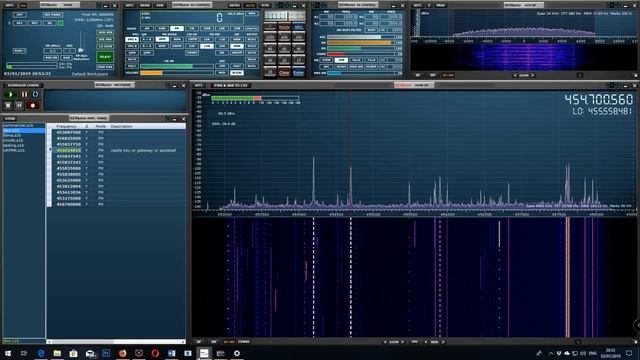Screen dimensions: 640x360
Task: Select CW mode in RX Control
Action: (x=192, y=29)
